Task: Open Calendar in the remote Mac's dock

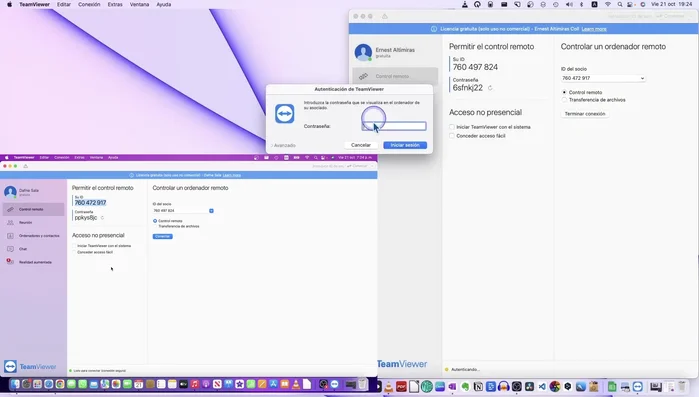Action: (139, 384)
